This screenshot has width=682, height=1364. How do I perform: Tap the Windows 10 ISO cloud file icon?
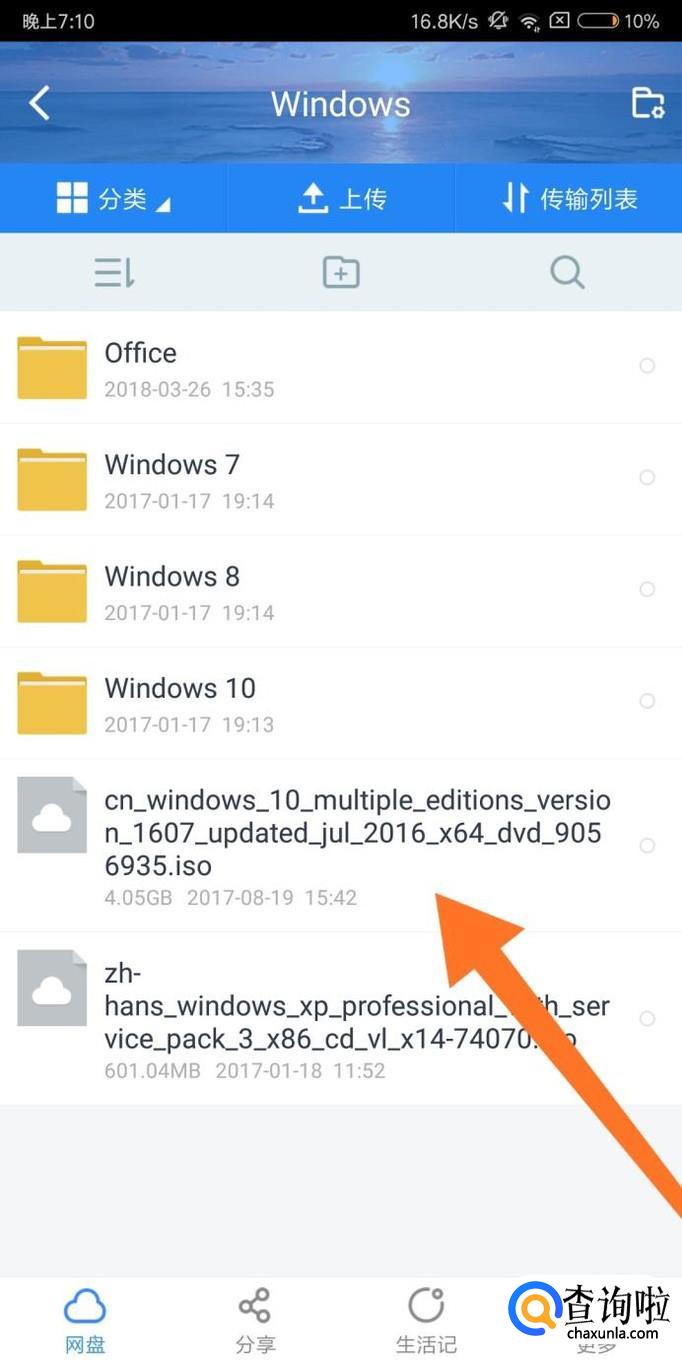pyautogui.click(x=52, y=816)
